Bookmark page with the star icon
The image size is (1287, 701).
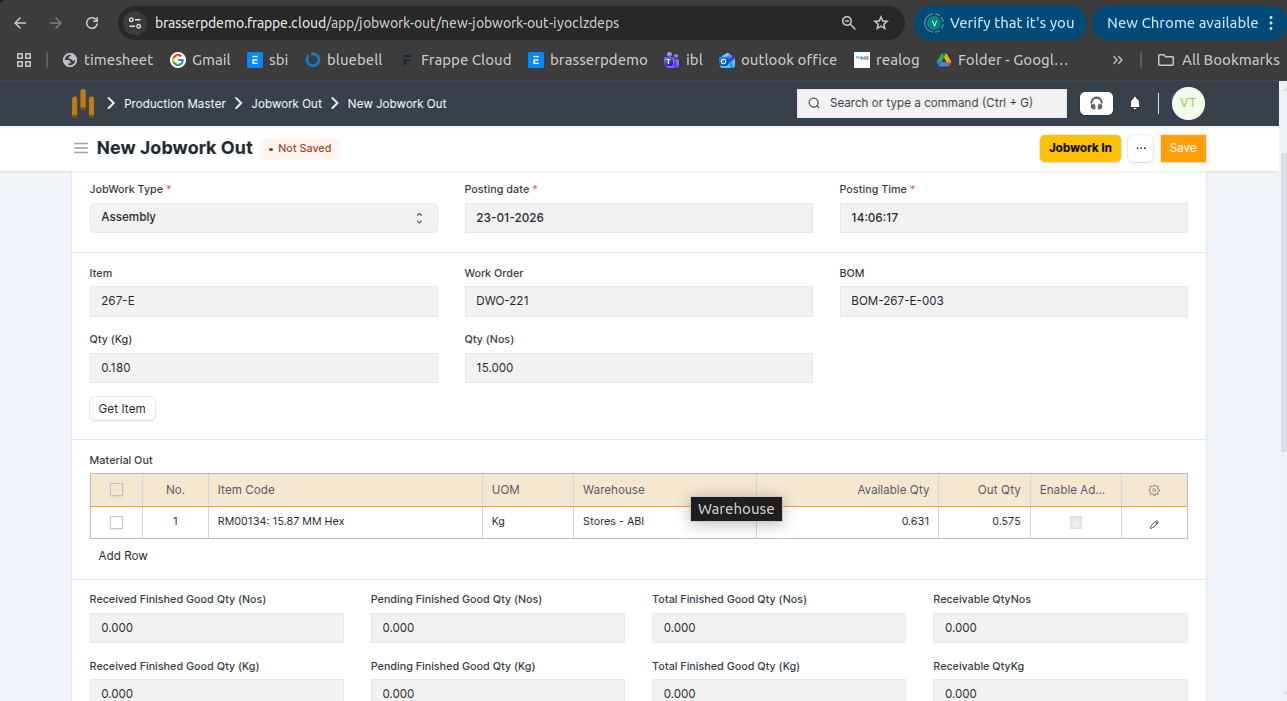(881, 22)
